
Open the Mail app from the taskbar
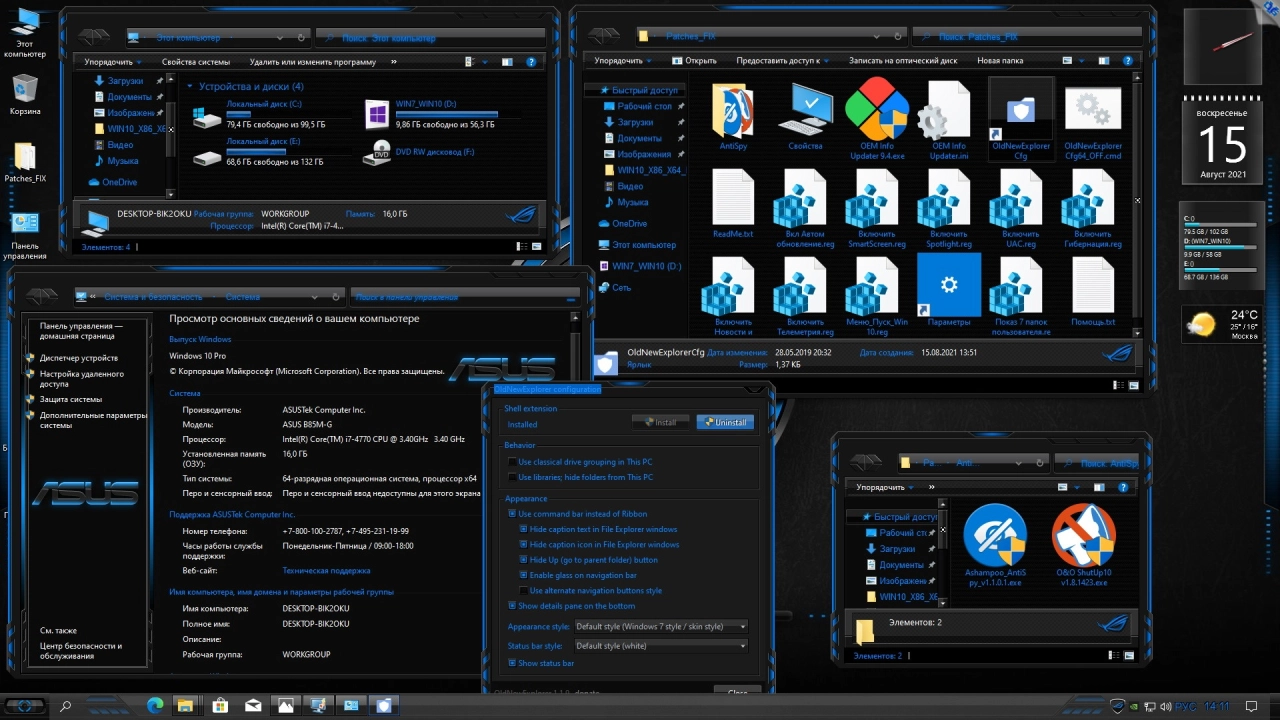(253, 706)
